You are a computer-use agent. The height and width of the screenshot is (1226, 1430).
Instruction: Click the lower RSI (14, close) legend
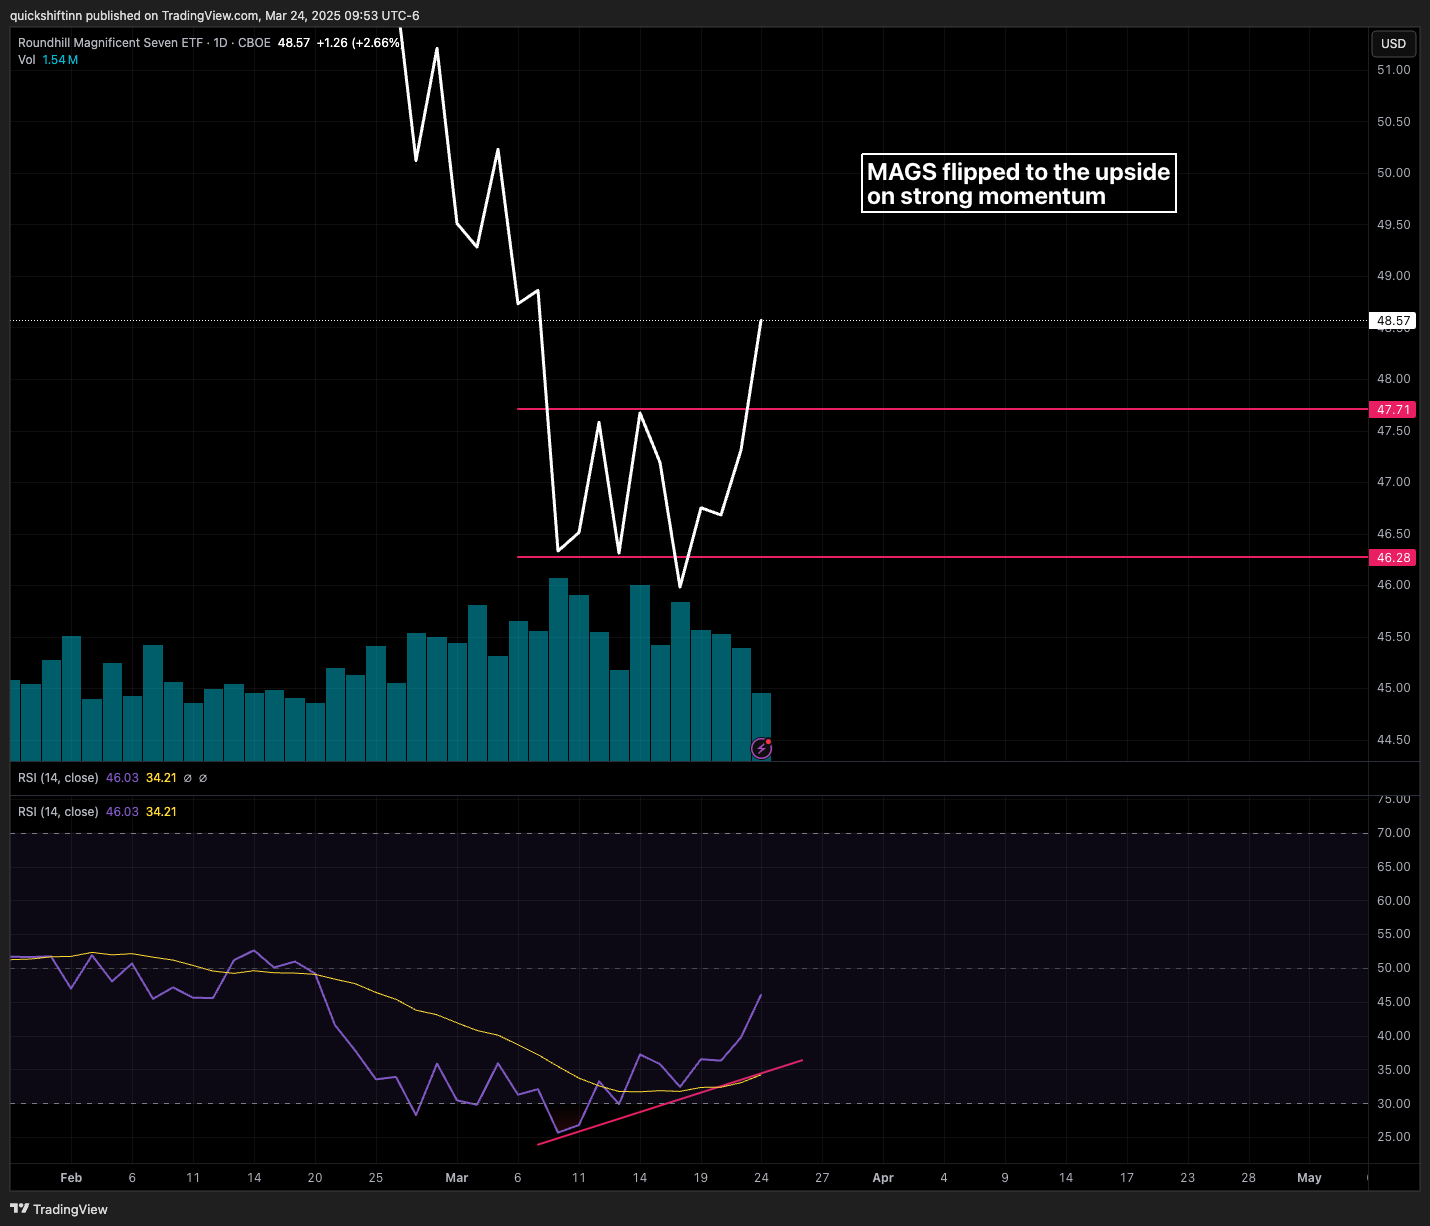click(x=58, y=812)
